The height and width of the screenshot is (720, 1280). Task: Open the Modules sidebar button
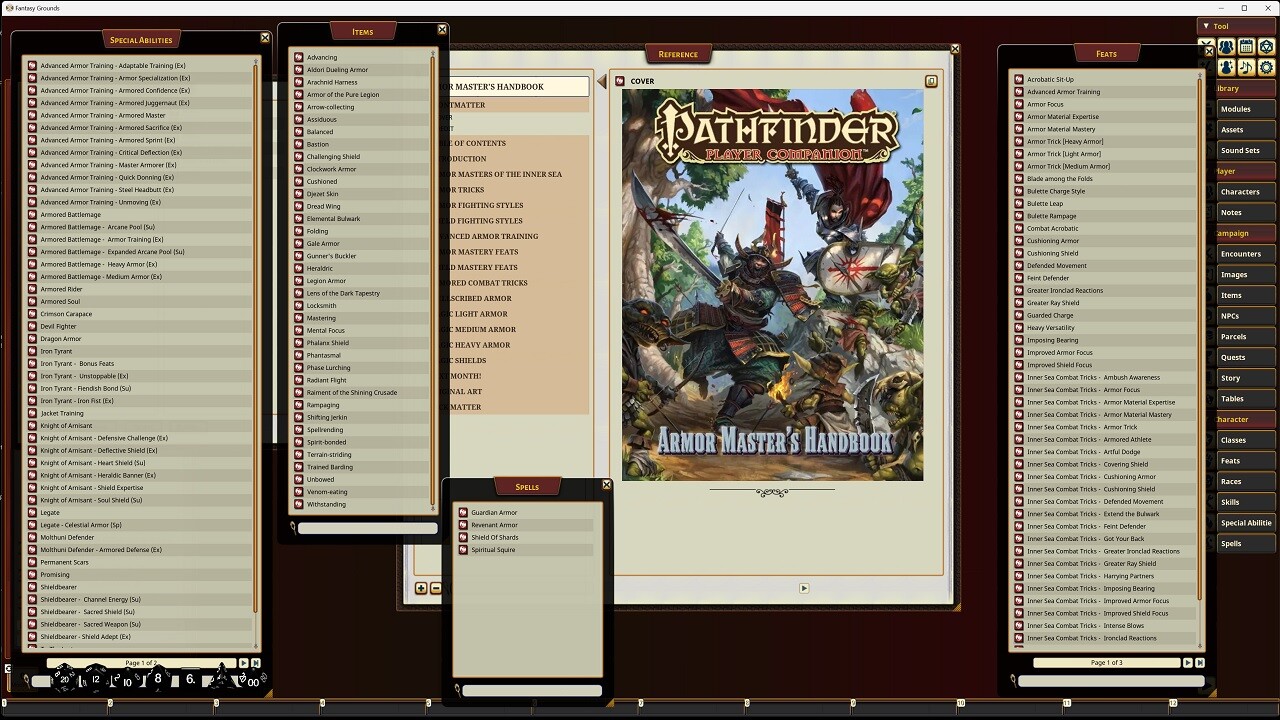1236,109
